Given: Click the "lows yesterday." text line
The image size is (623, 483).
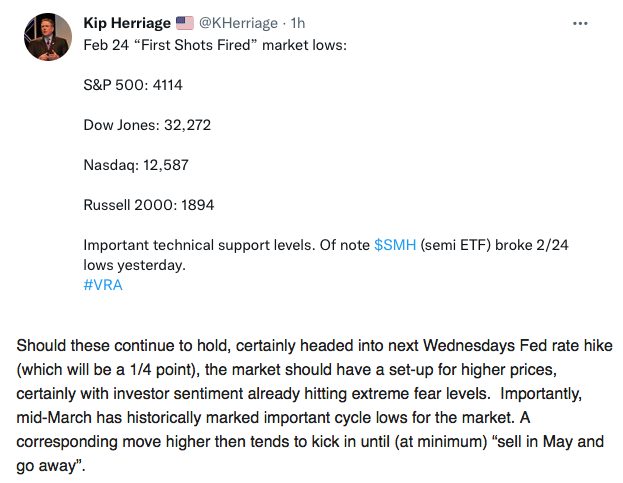Looking at the screenshot, I should point(134,265).
